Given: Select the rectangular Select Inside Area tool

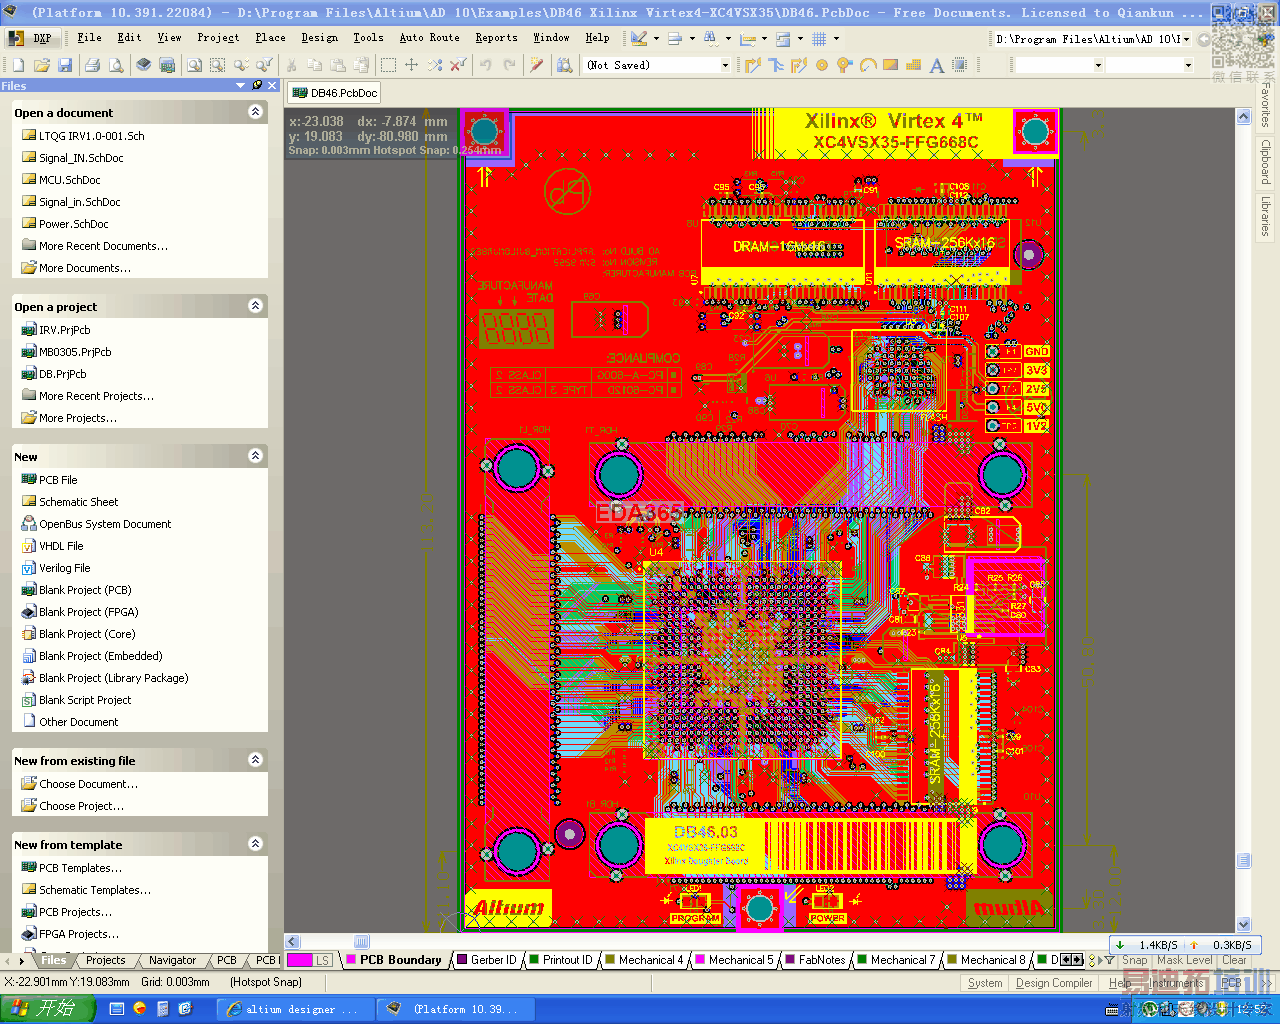Looking at the screenshot, I should (388, 65).
